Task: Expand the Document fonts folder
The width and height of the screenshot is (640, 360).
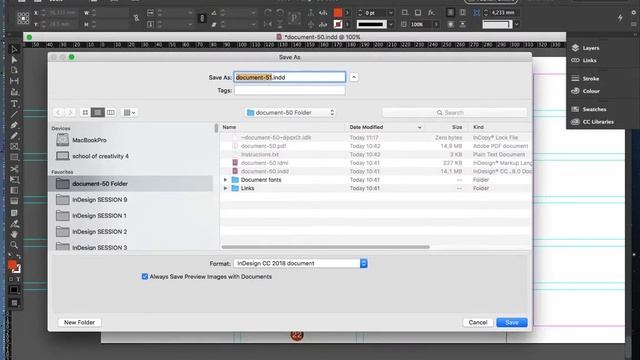Action: 225,180
